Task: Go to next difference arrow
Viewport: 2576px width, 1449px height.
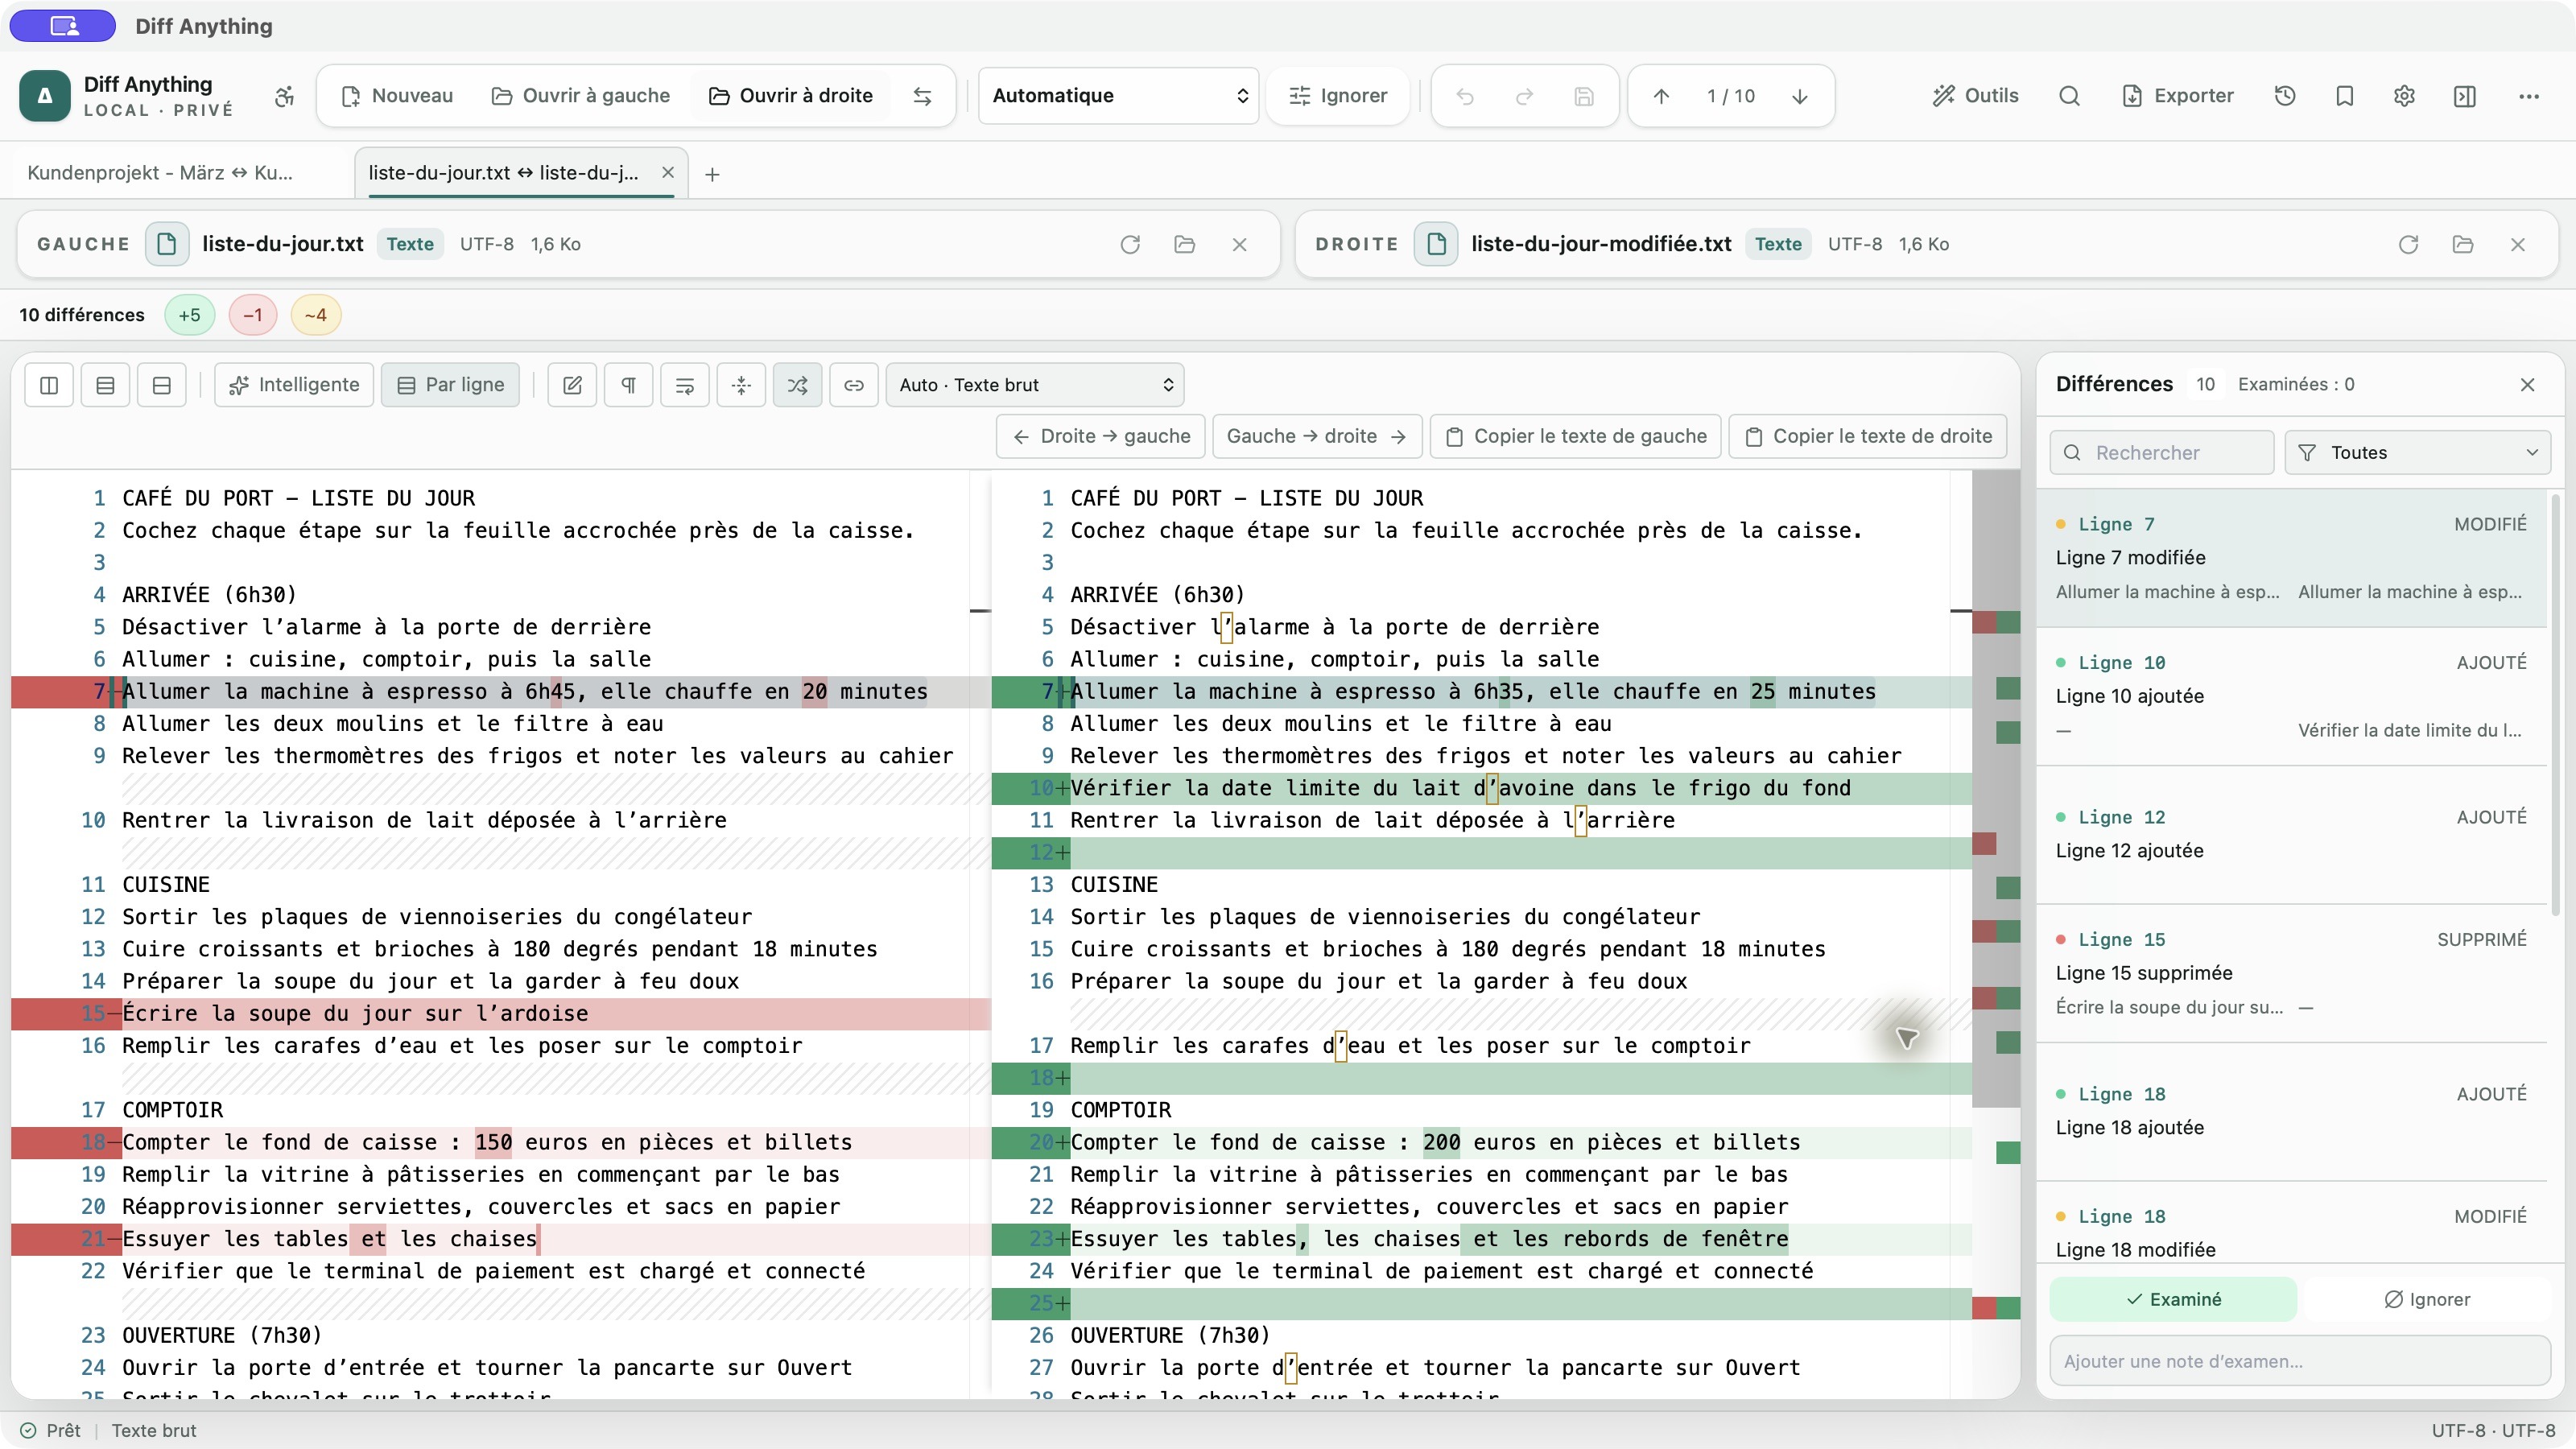Action: (x=1800, y=96)
